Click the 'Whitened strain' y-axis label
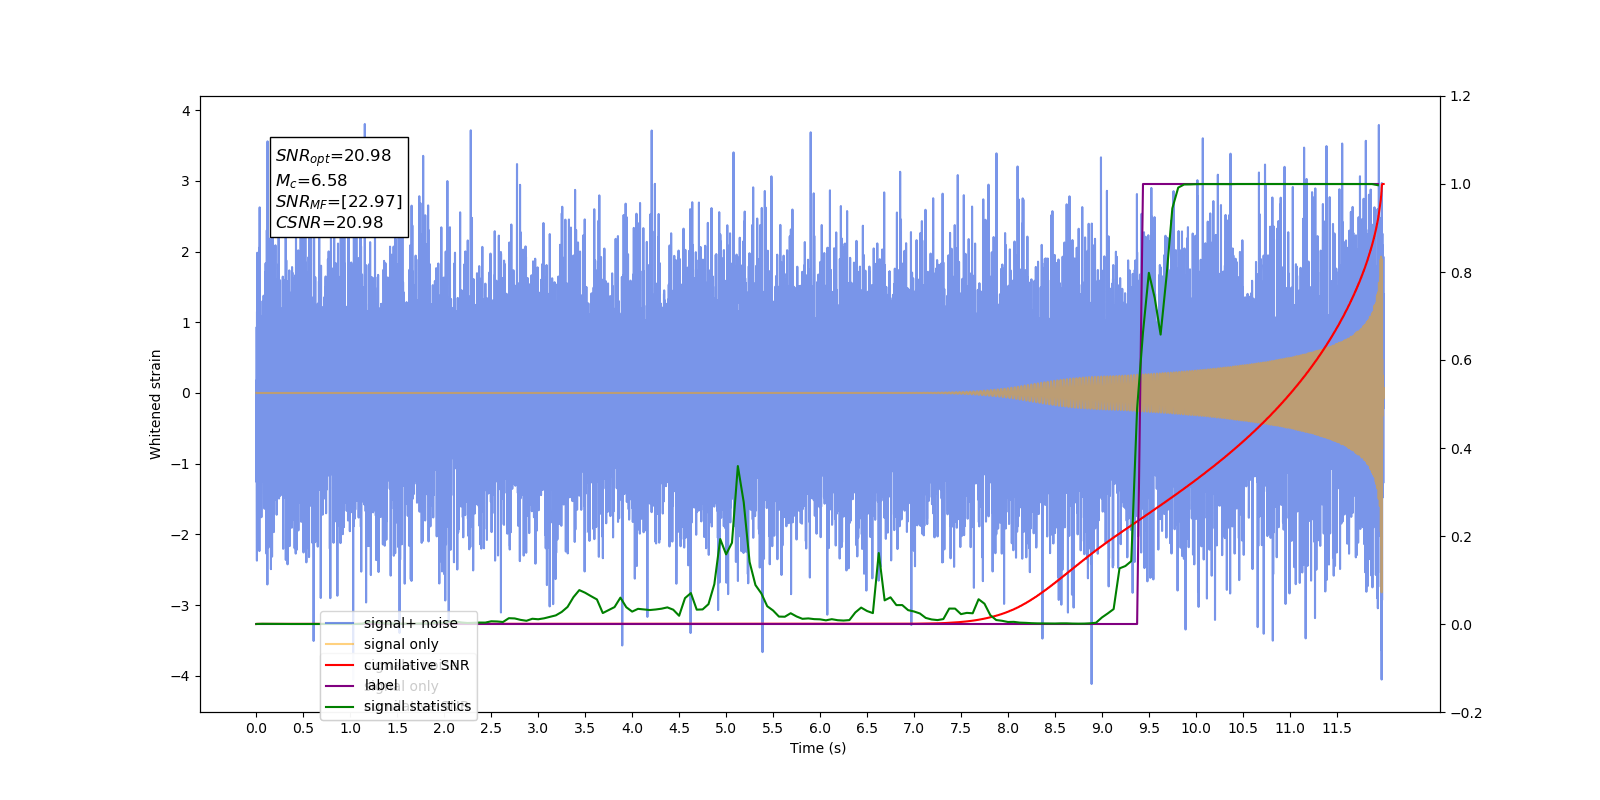 coord(155,404)
